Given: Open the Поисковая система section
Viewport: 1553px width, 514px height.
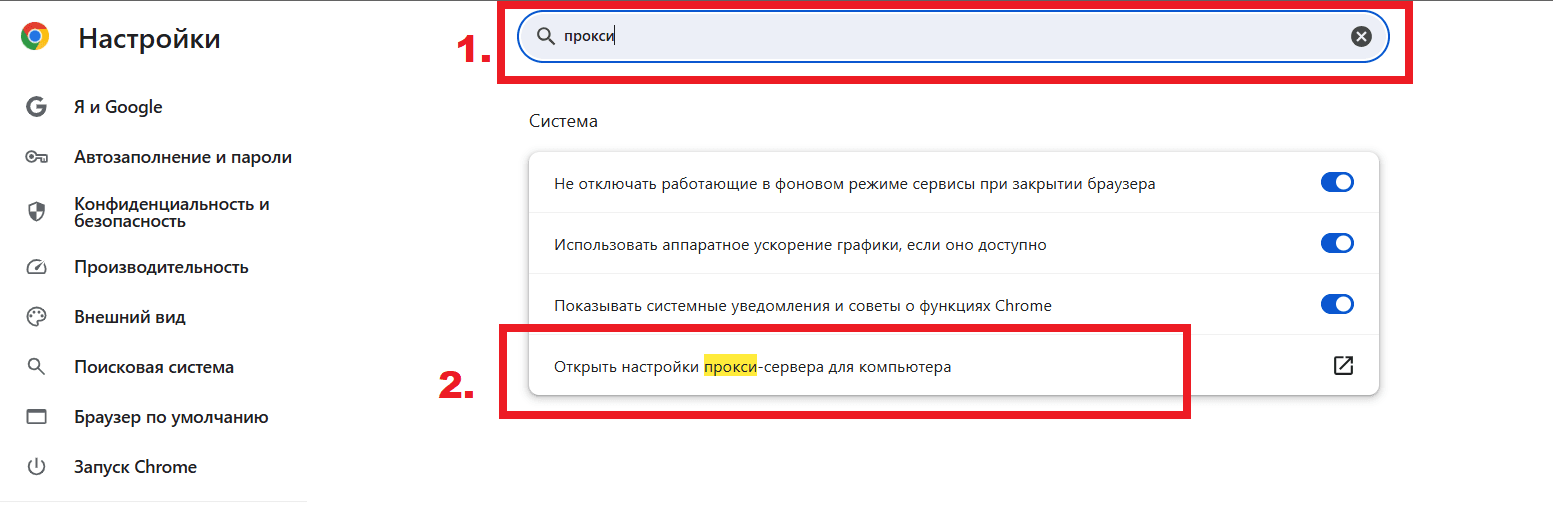Looking at the screenshot, I should click(x=154, y=367).
